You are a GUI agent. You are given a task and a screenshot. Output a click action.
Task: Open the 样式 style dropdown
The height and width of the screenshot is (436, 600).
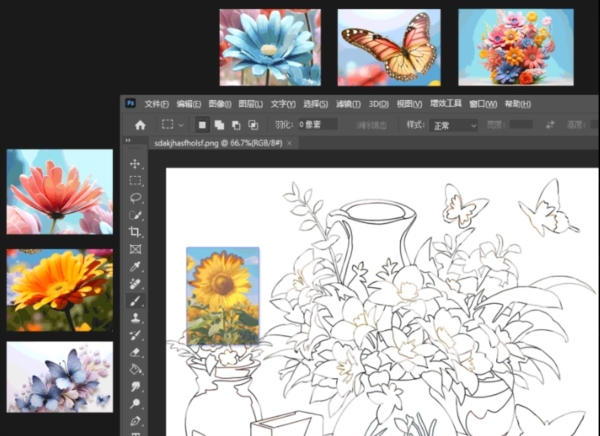click(454, 125)
